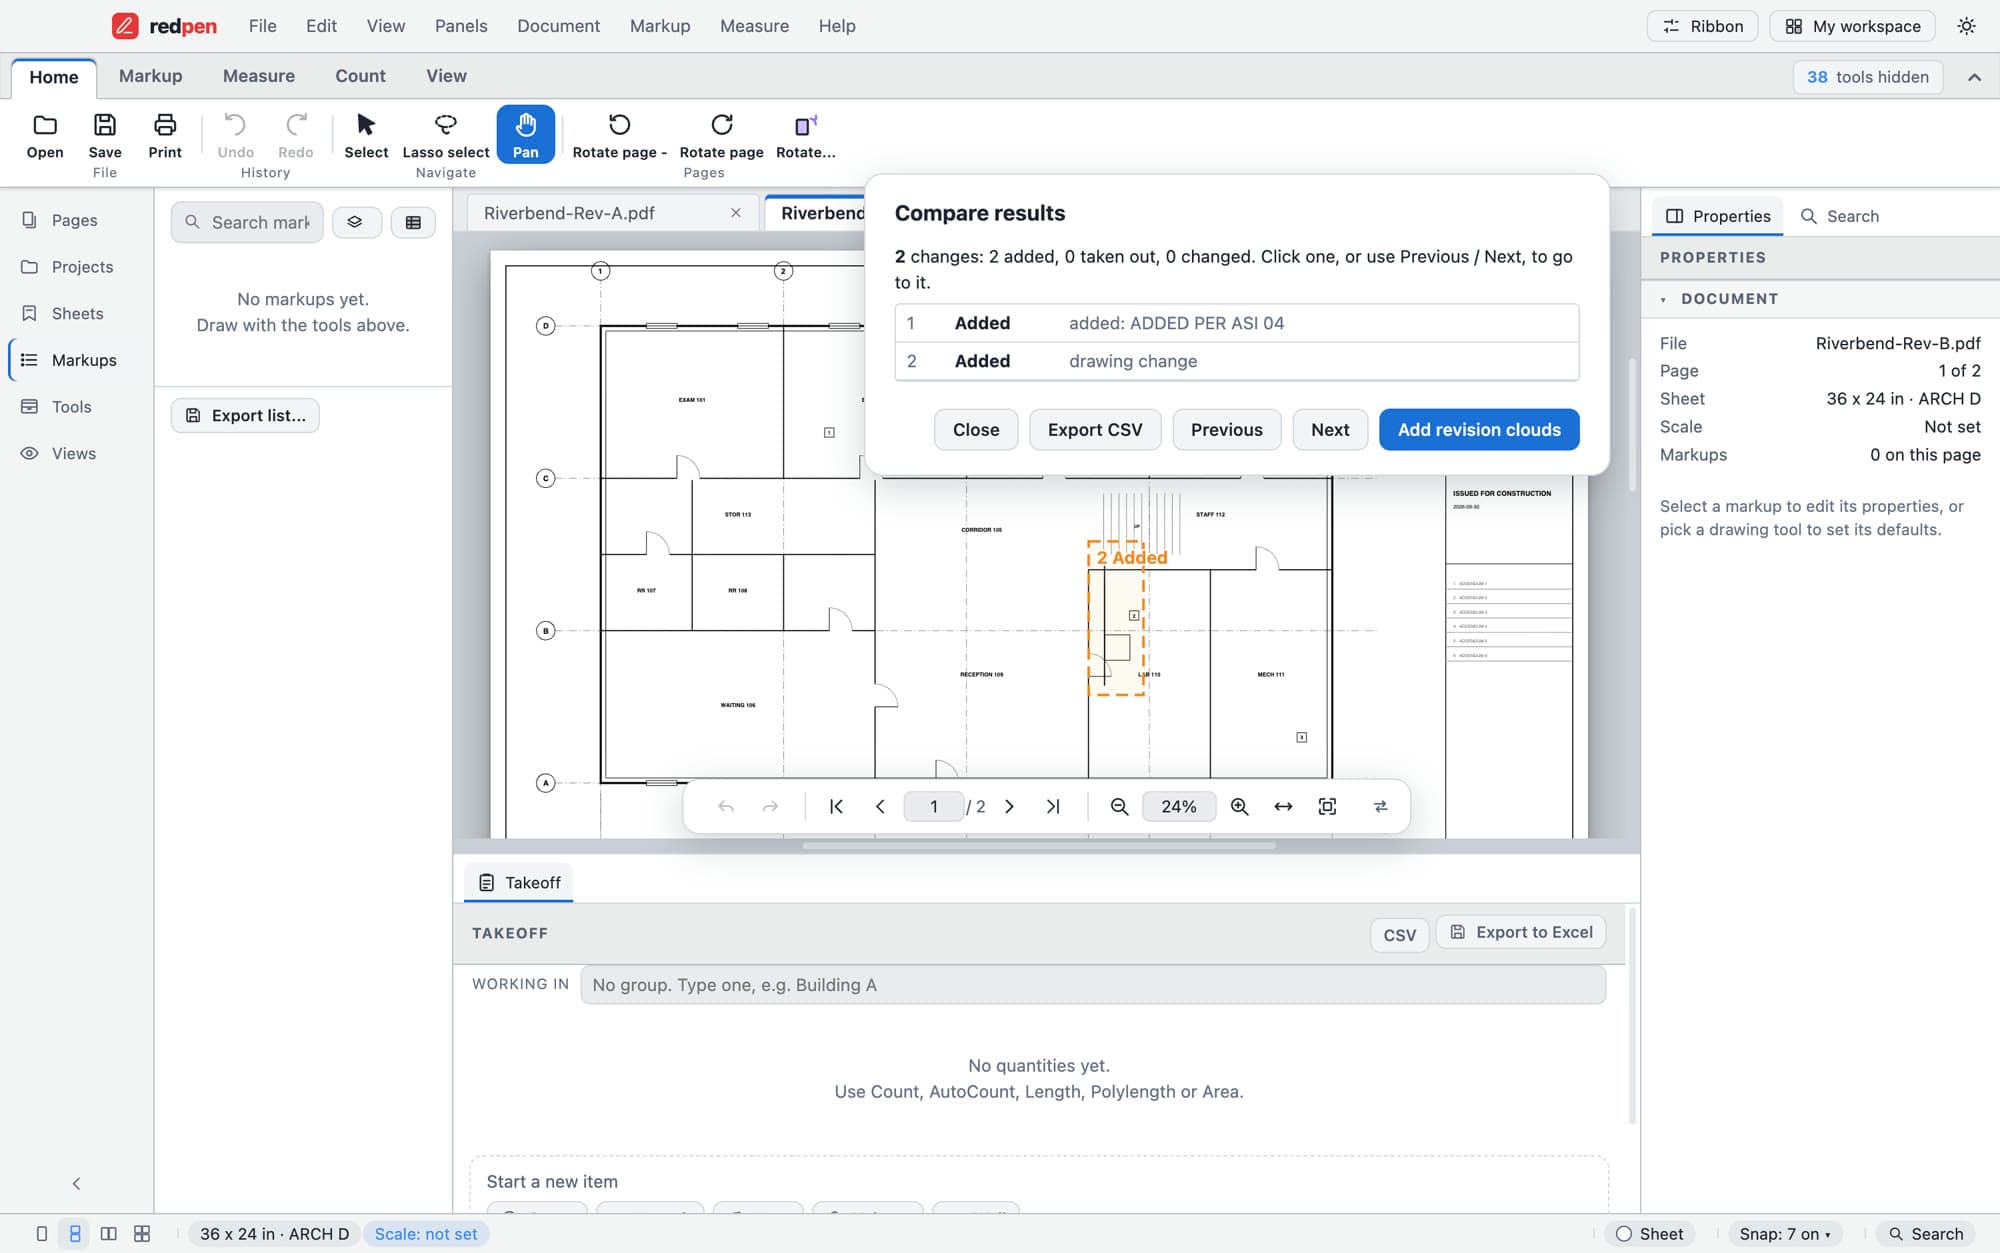Viewport: 2000px width, 1253px height.
Task: Switch to the Search tab in right panel
Action: pyautogui.click(x=1840, y=216)
